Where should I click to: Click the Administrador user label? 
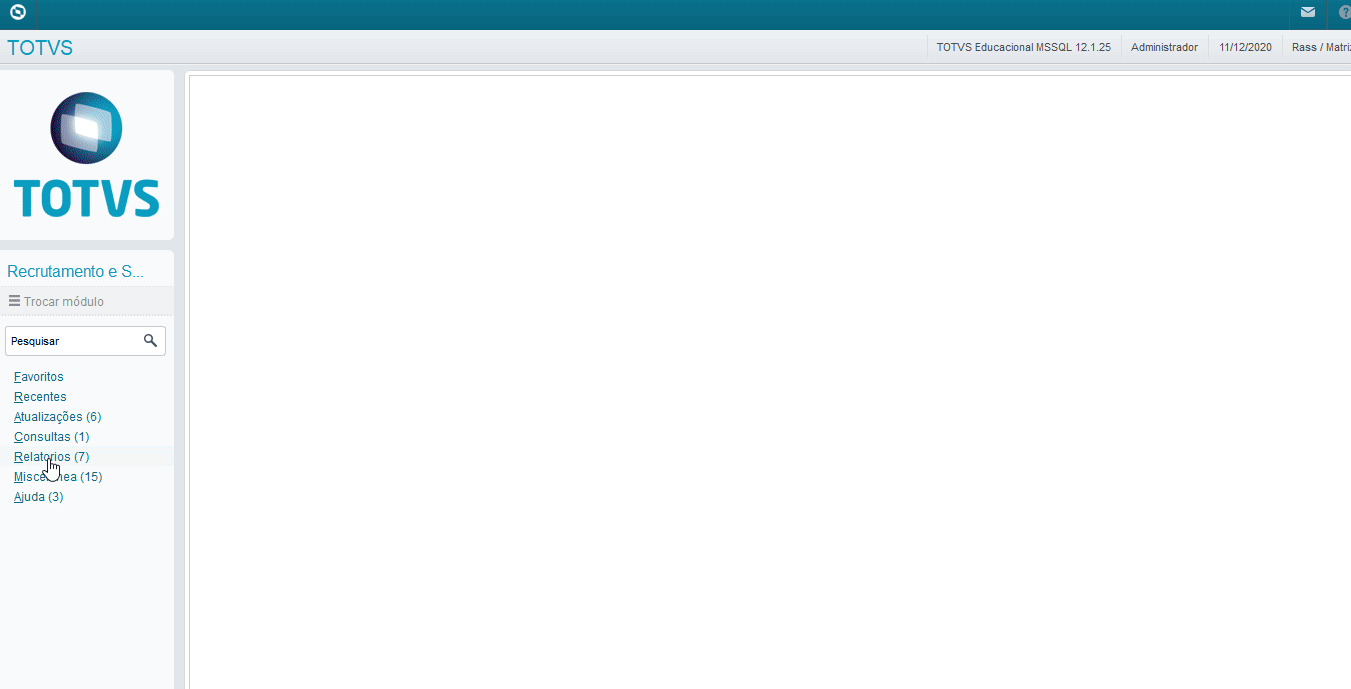coord(1164,47)
